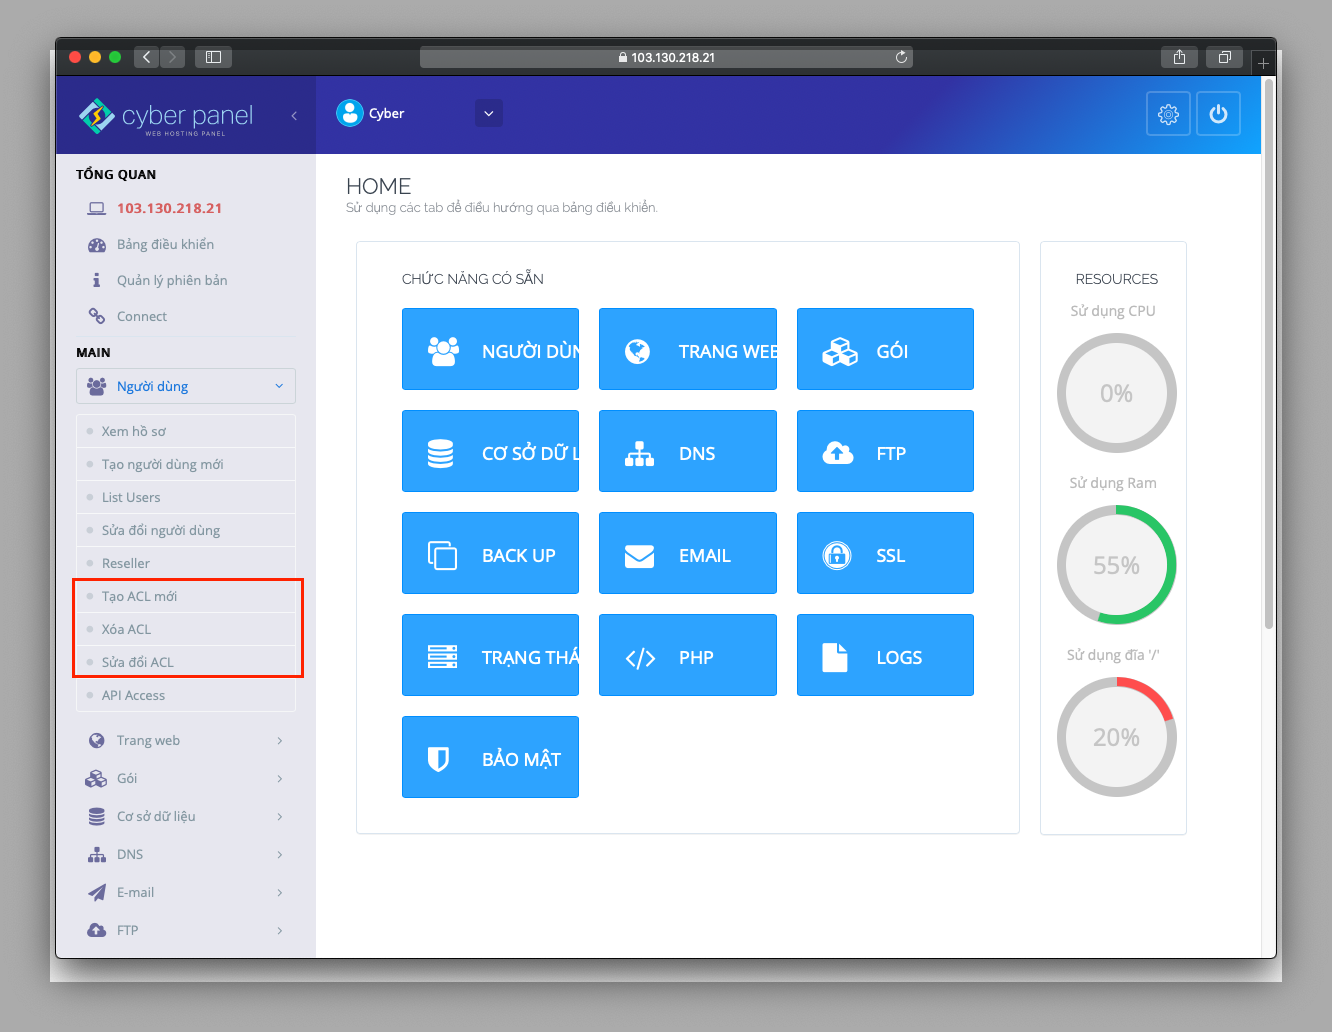Click the page vertical scrollbar

tap(1269, 355)
